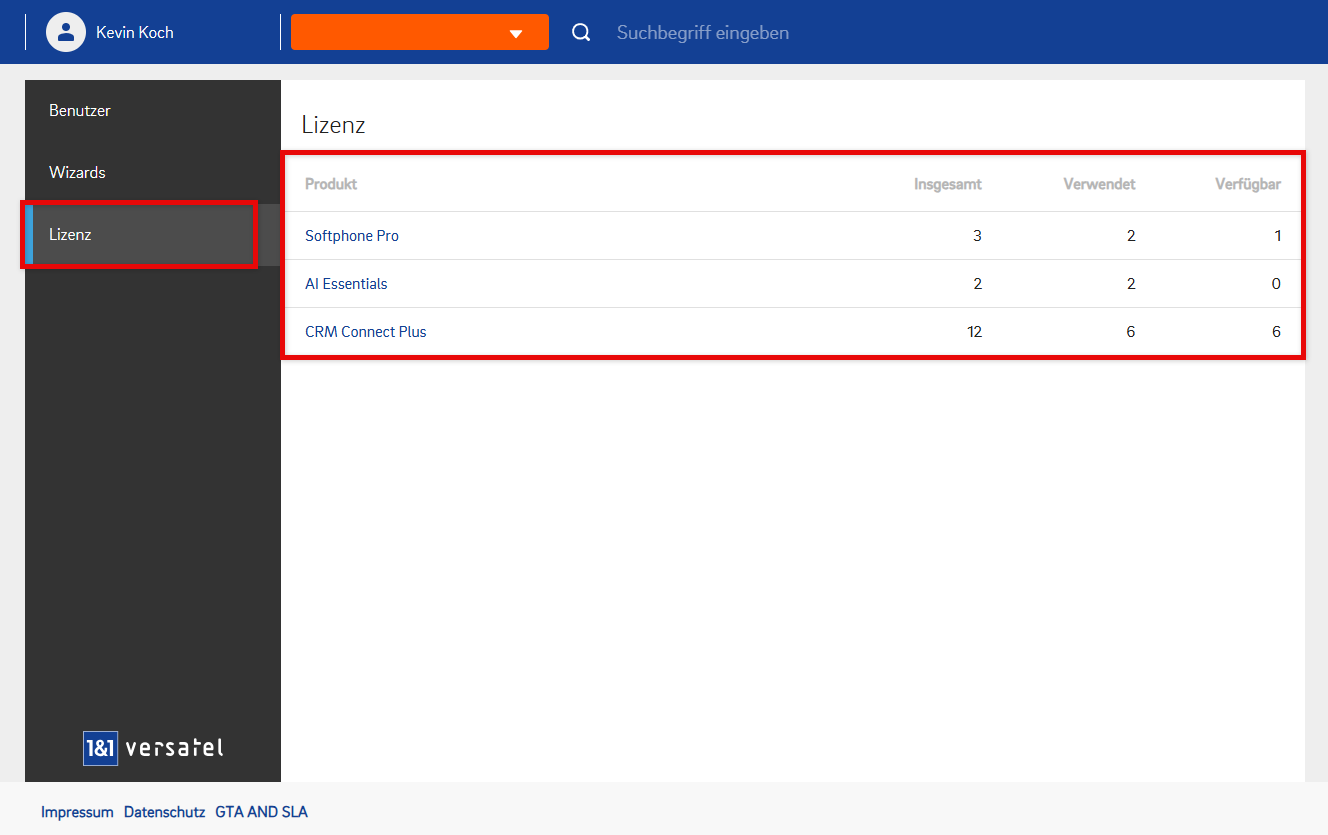1328x835 pixels.
Task: Click the Kevin Koch username
Action: (x=135, y=33)
